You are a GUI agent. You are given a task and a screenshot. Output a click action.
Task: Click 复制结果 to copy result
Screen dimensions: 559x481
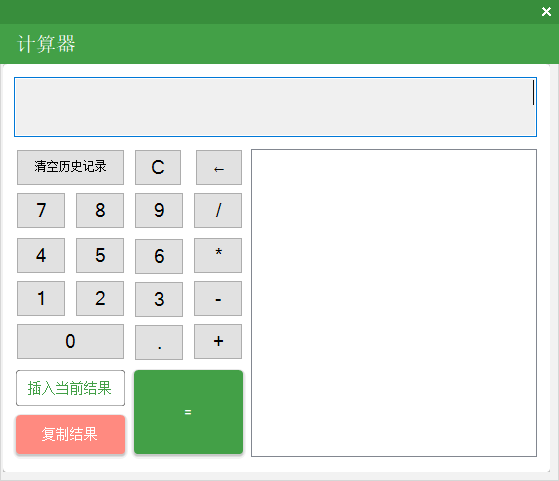[71, 434]
